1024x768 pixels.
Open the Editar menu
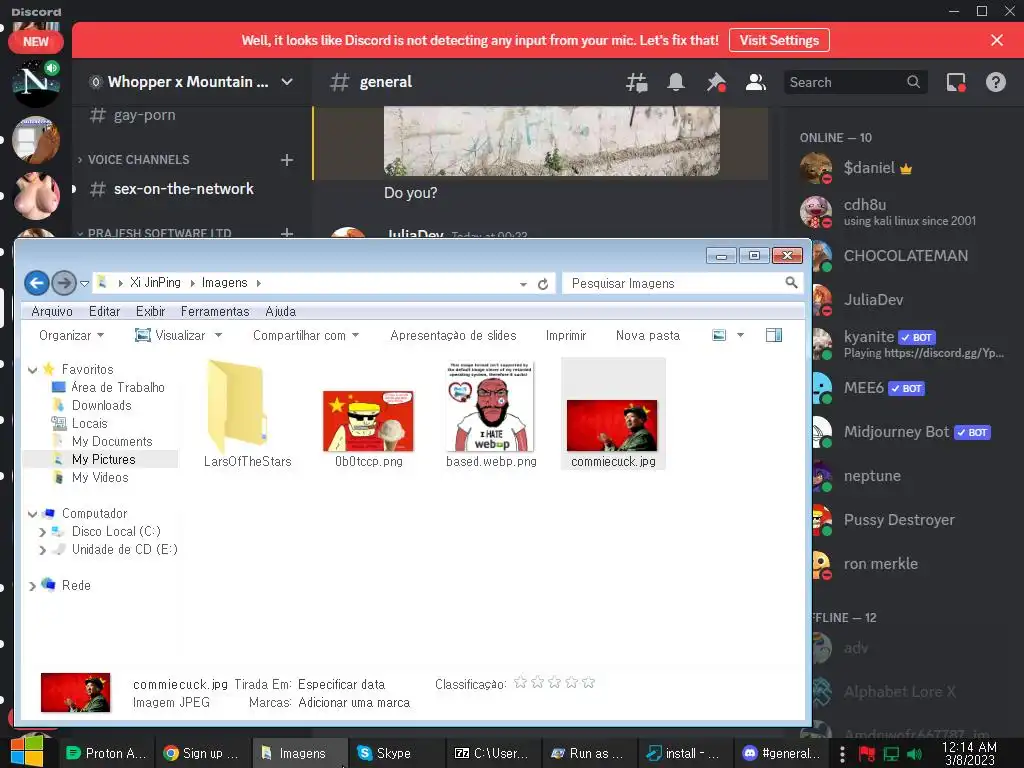pos(104,312)
